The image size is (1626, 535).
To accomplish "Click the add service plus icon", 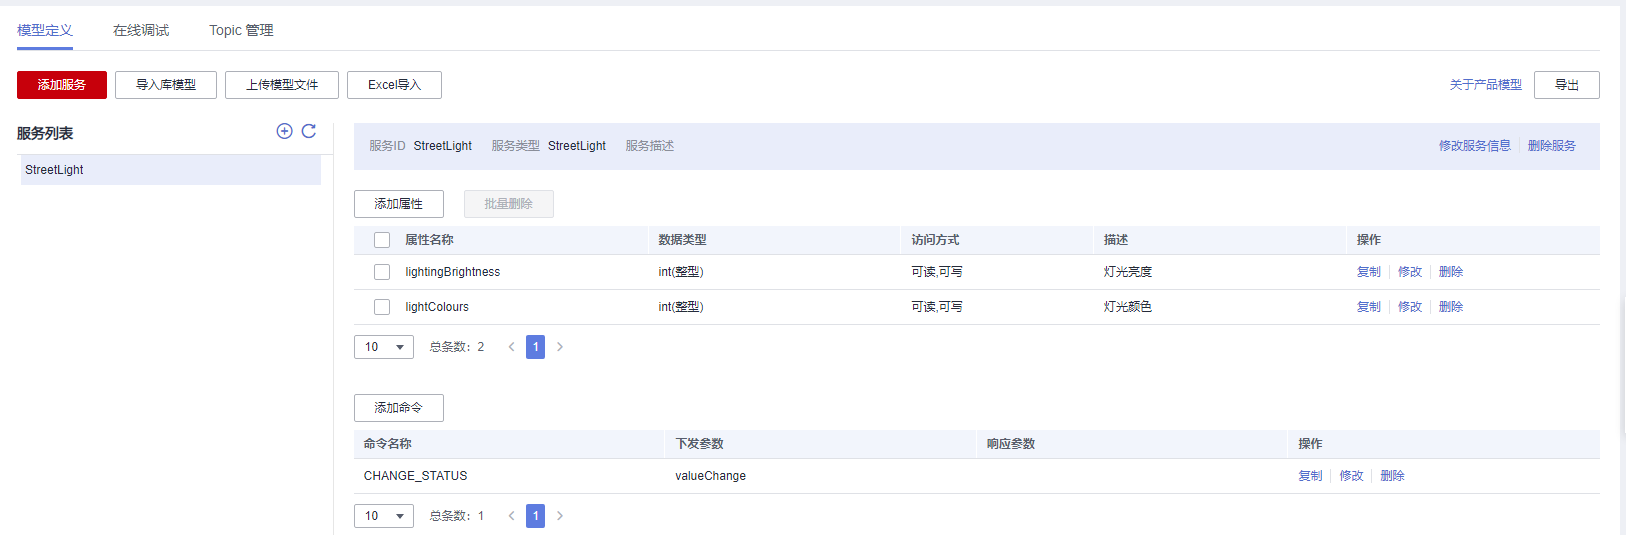I will [284, 131].
